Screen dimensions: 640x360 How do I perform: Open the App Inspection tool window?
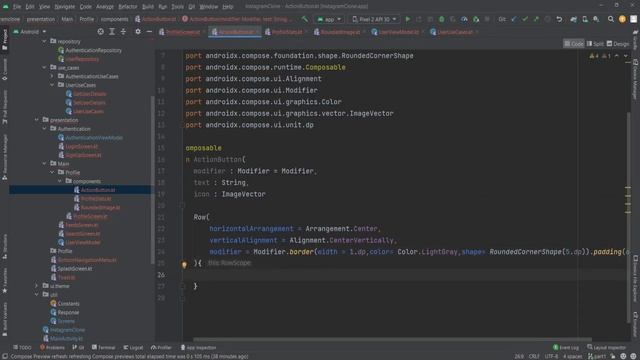(x=198, y=347)
